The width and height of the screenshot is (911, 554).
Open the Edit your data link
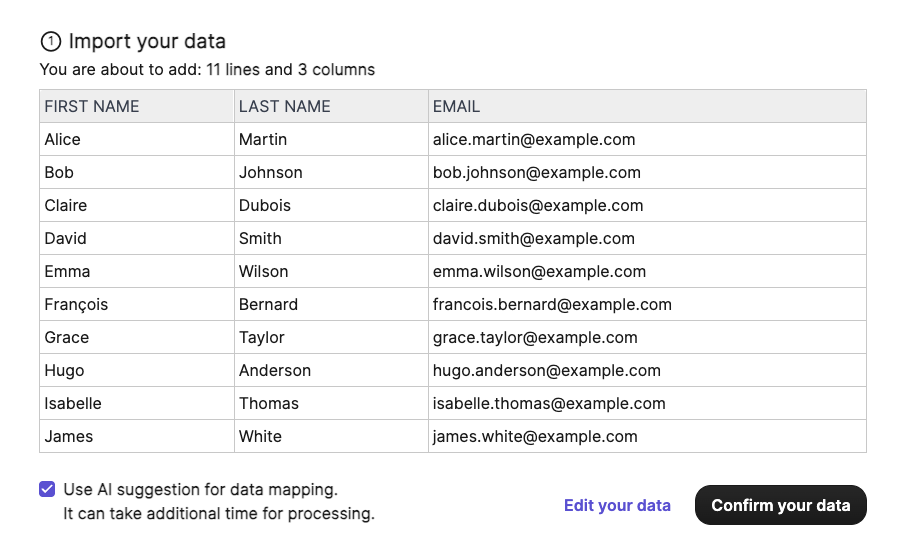617,505
